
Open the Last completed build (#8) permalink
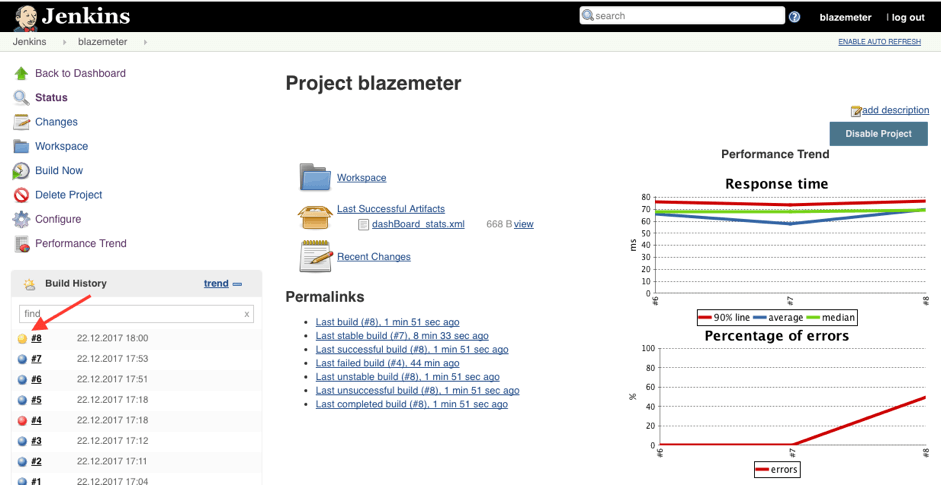click(x=412, y=404)
